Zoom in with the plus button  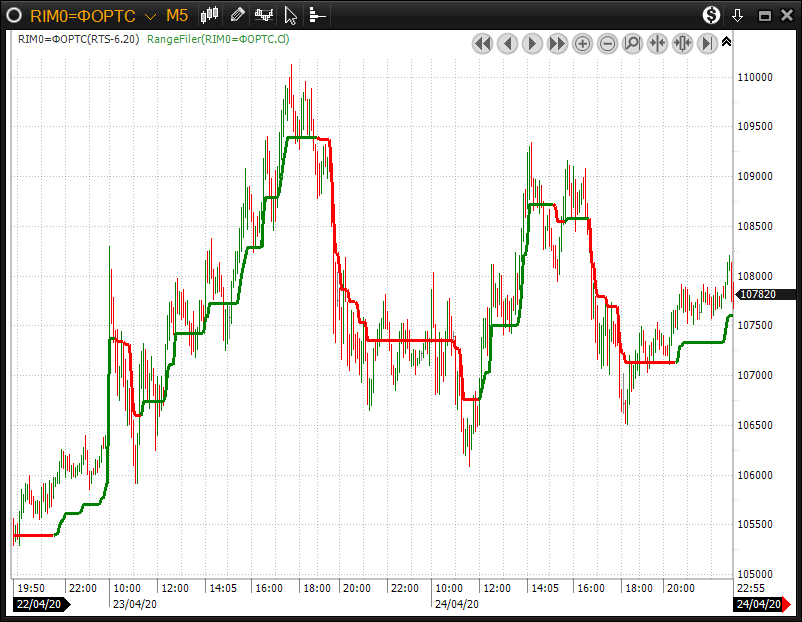(x=583, y=43)
